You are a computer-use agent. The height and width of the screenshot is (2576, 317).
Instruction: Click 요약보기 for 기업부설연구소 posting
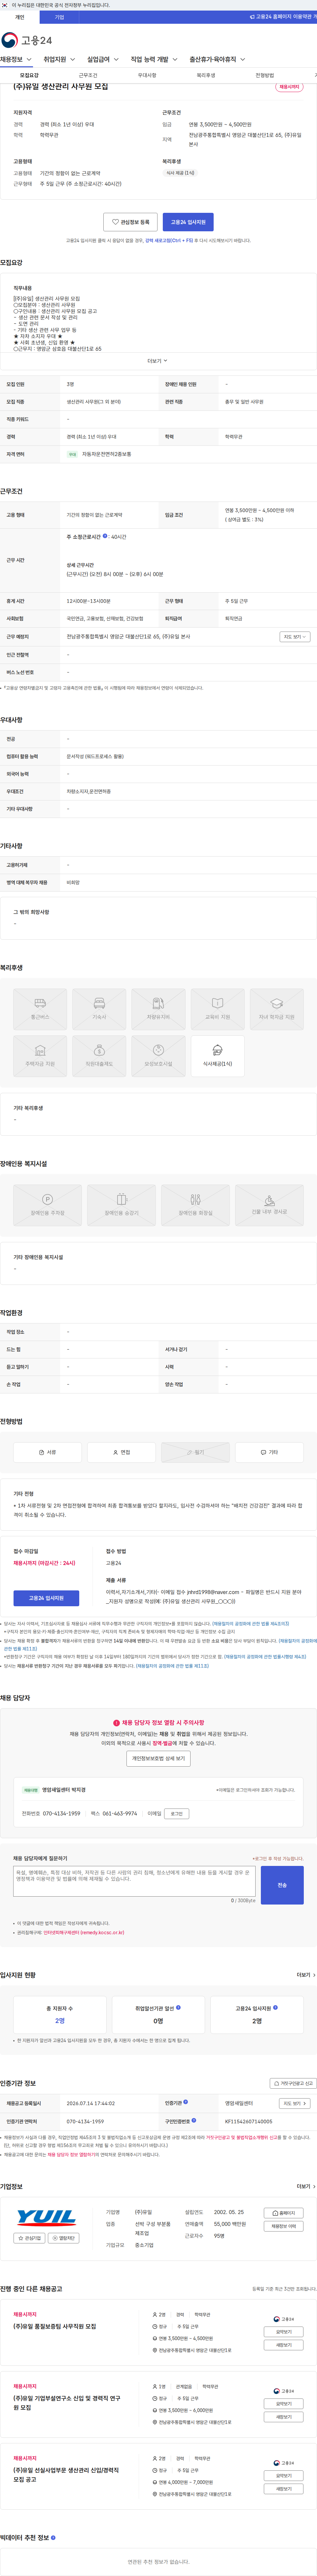(284, 2403)
